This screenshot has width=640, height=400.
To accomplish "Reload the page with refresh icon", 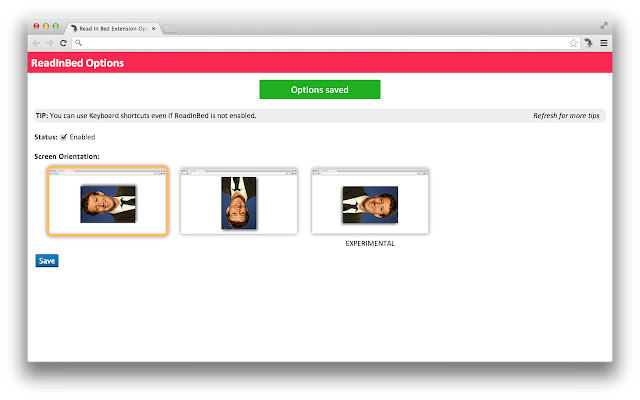I will (63, 43).
